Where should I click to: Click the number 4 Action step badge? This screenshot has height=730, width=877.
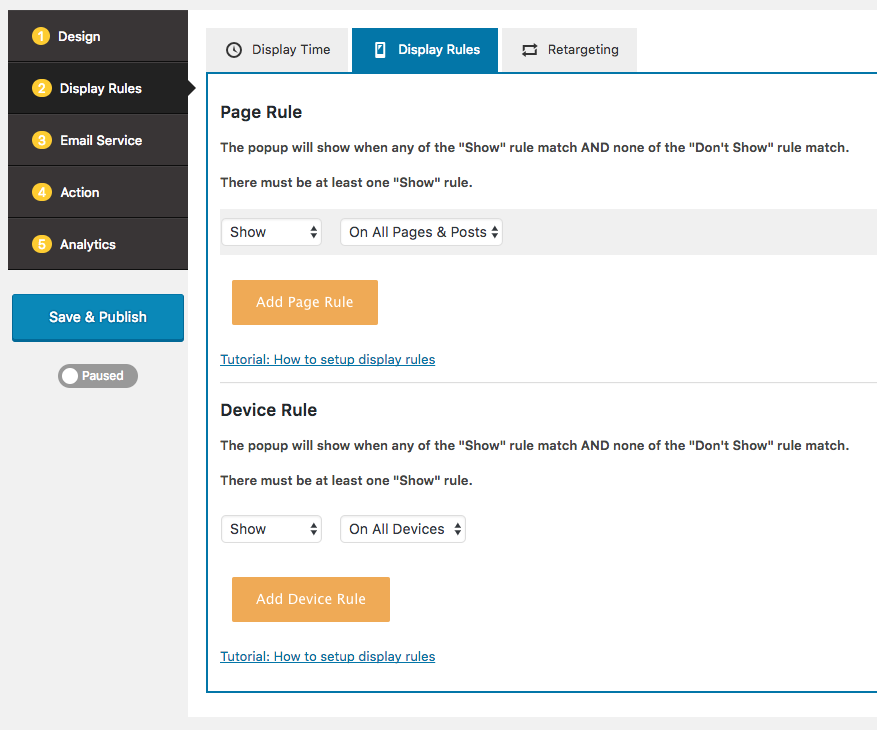(x=41, y=193)
